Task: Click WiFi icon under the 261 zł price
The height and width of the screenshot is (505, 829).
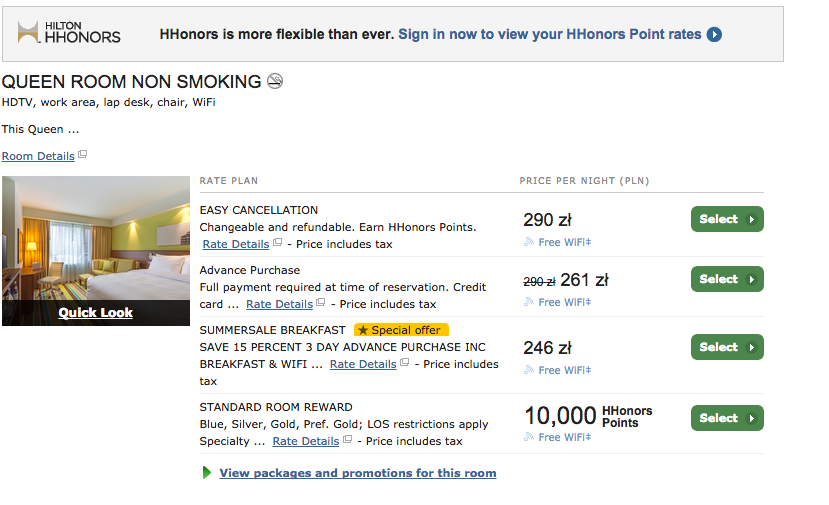Action: click(529, 302)
